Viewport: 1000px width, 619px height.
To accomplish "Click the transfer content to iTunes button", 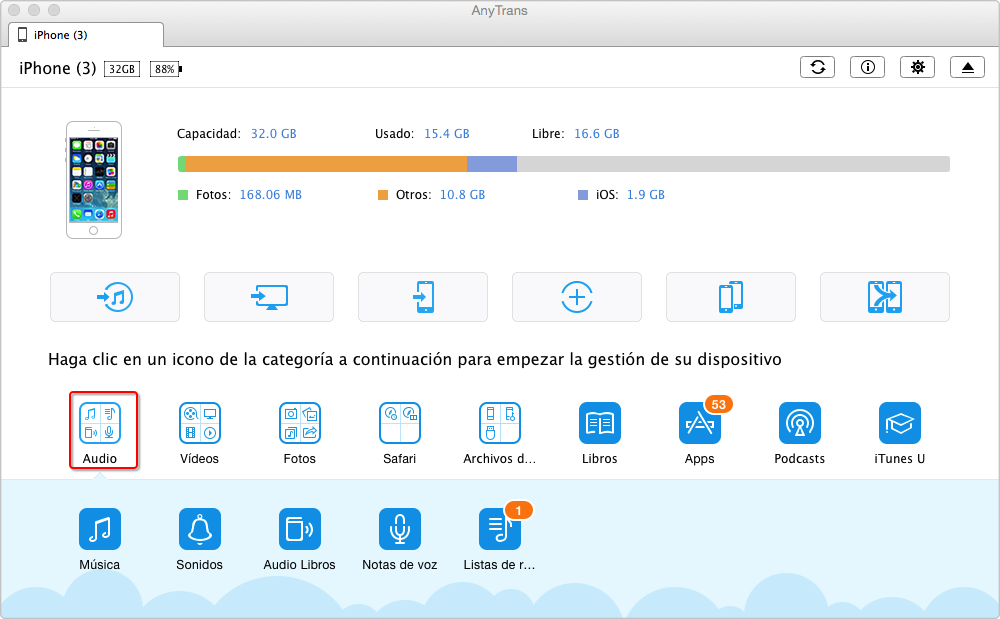I will tap(115, 297).
